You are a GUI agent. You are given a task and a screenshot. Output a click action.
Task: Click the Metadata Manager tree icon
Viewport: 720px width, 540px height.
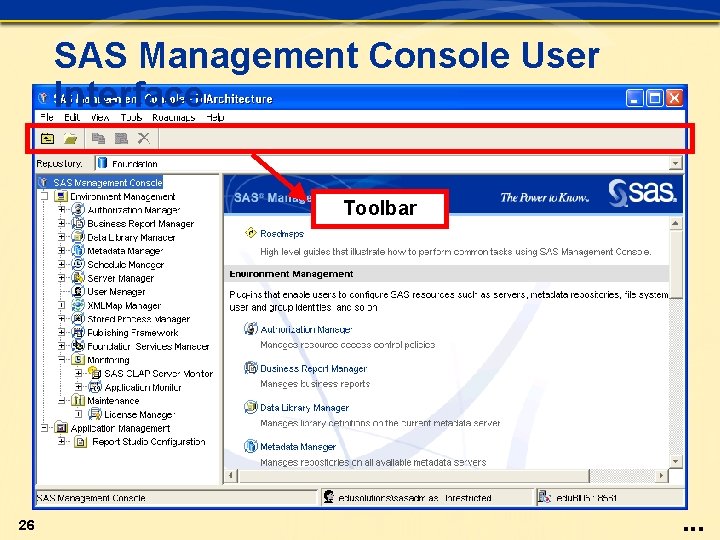[78, 251]
